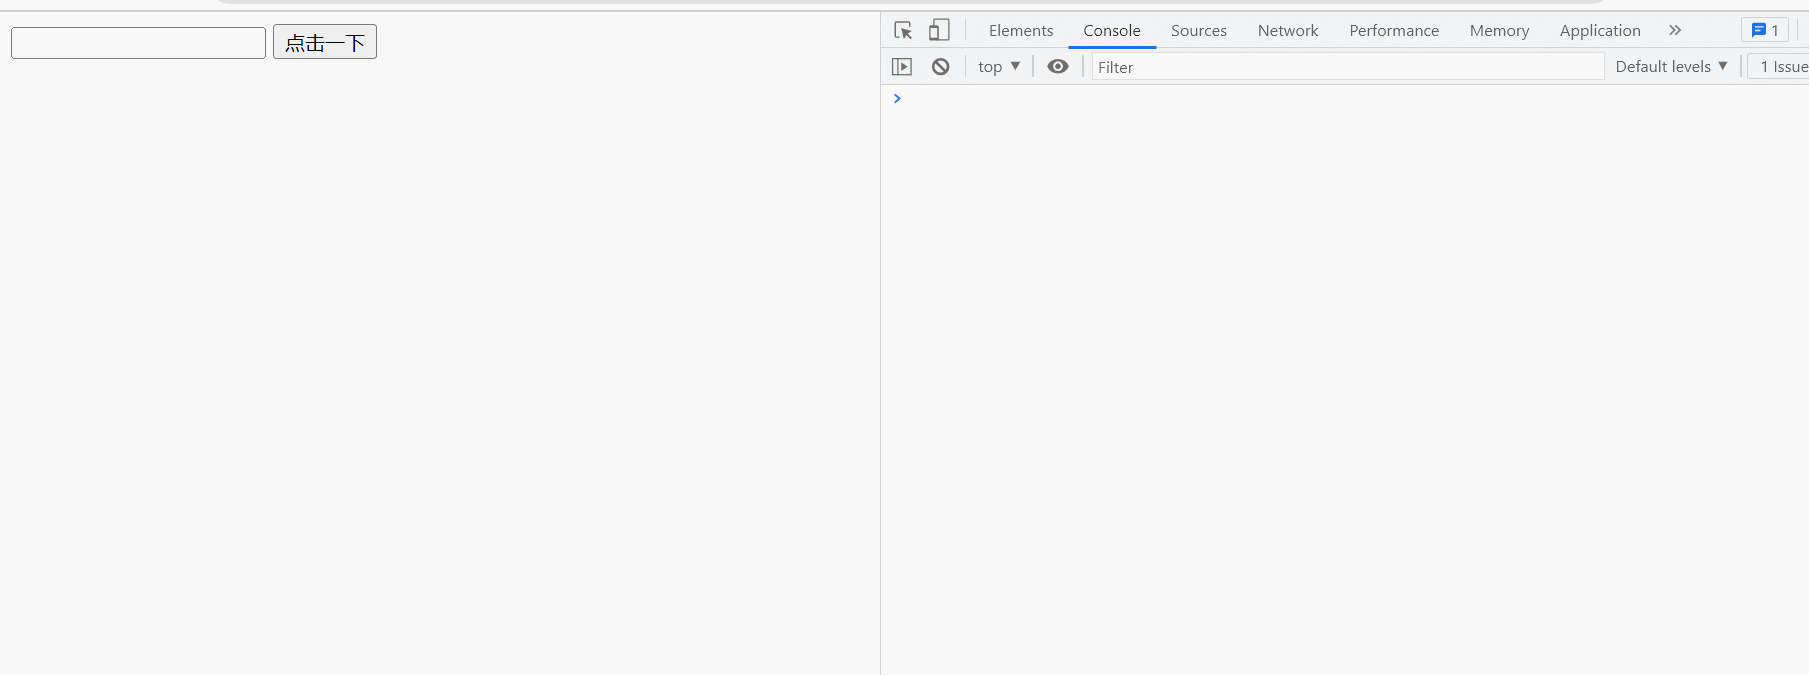Switch to the Memory tab

[1499, 31]
